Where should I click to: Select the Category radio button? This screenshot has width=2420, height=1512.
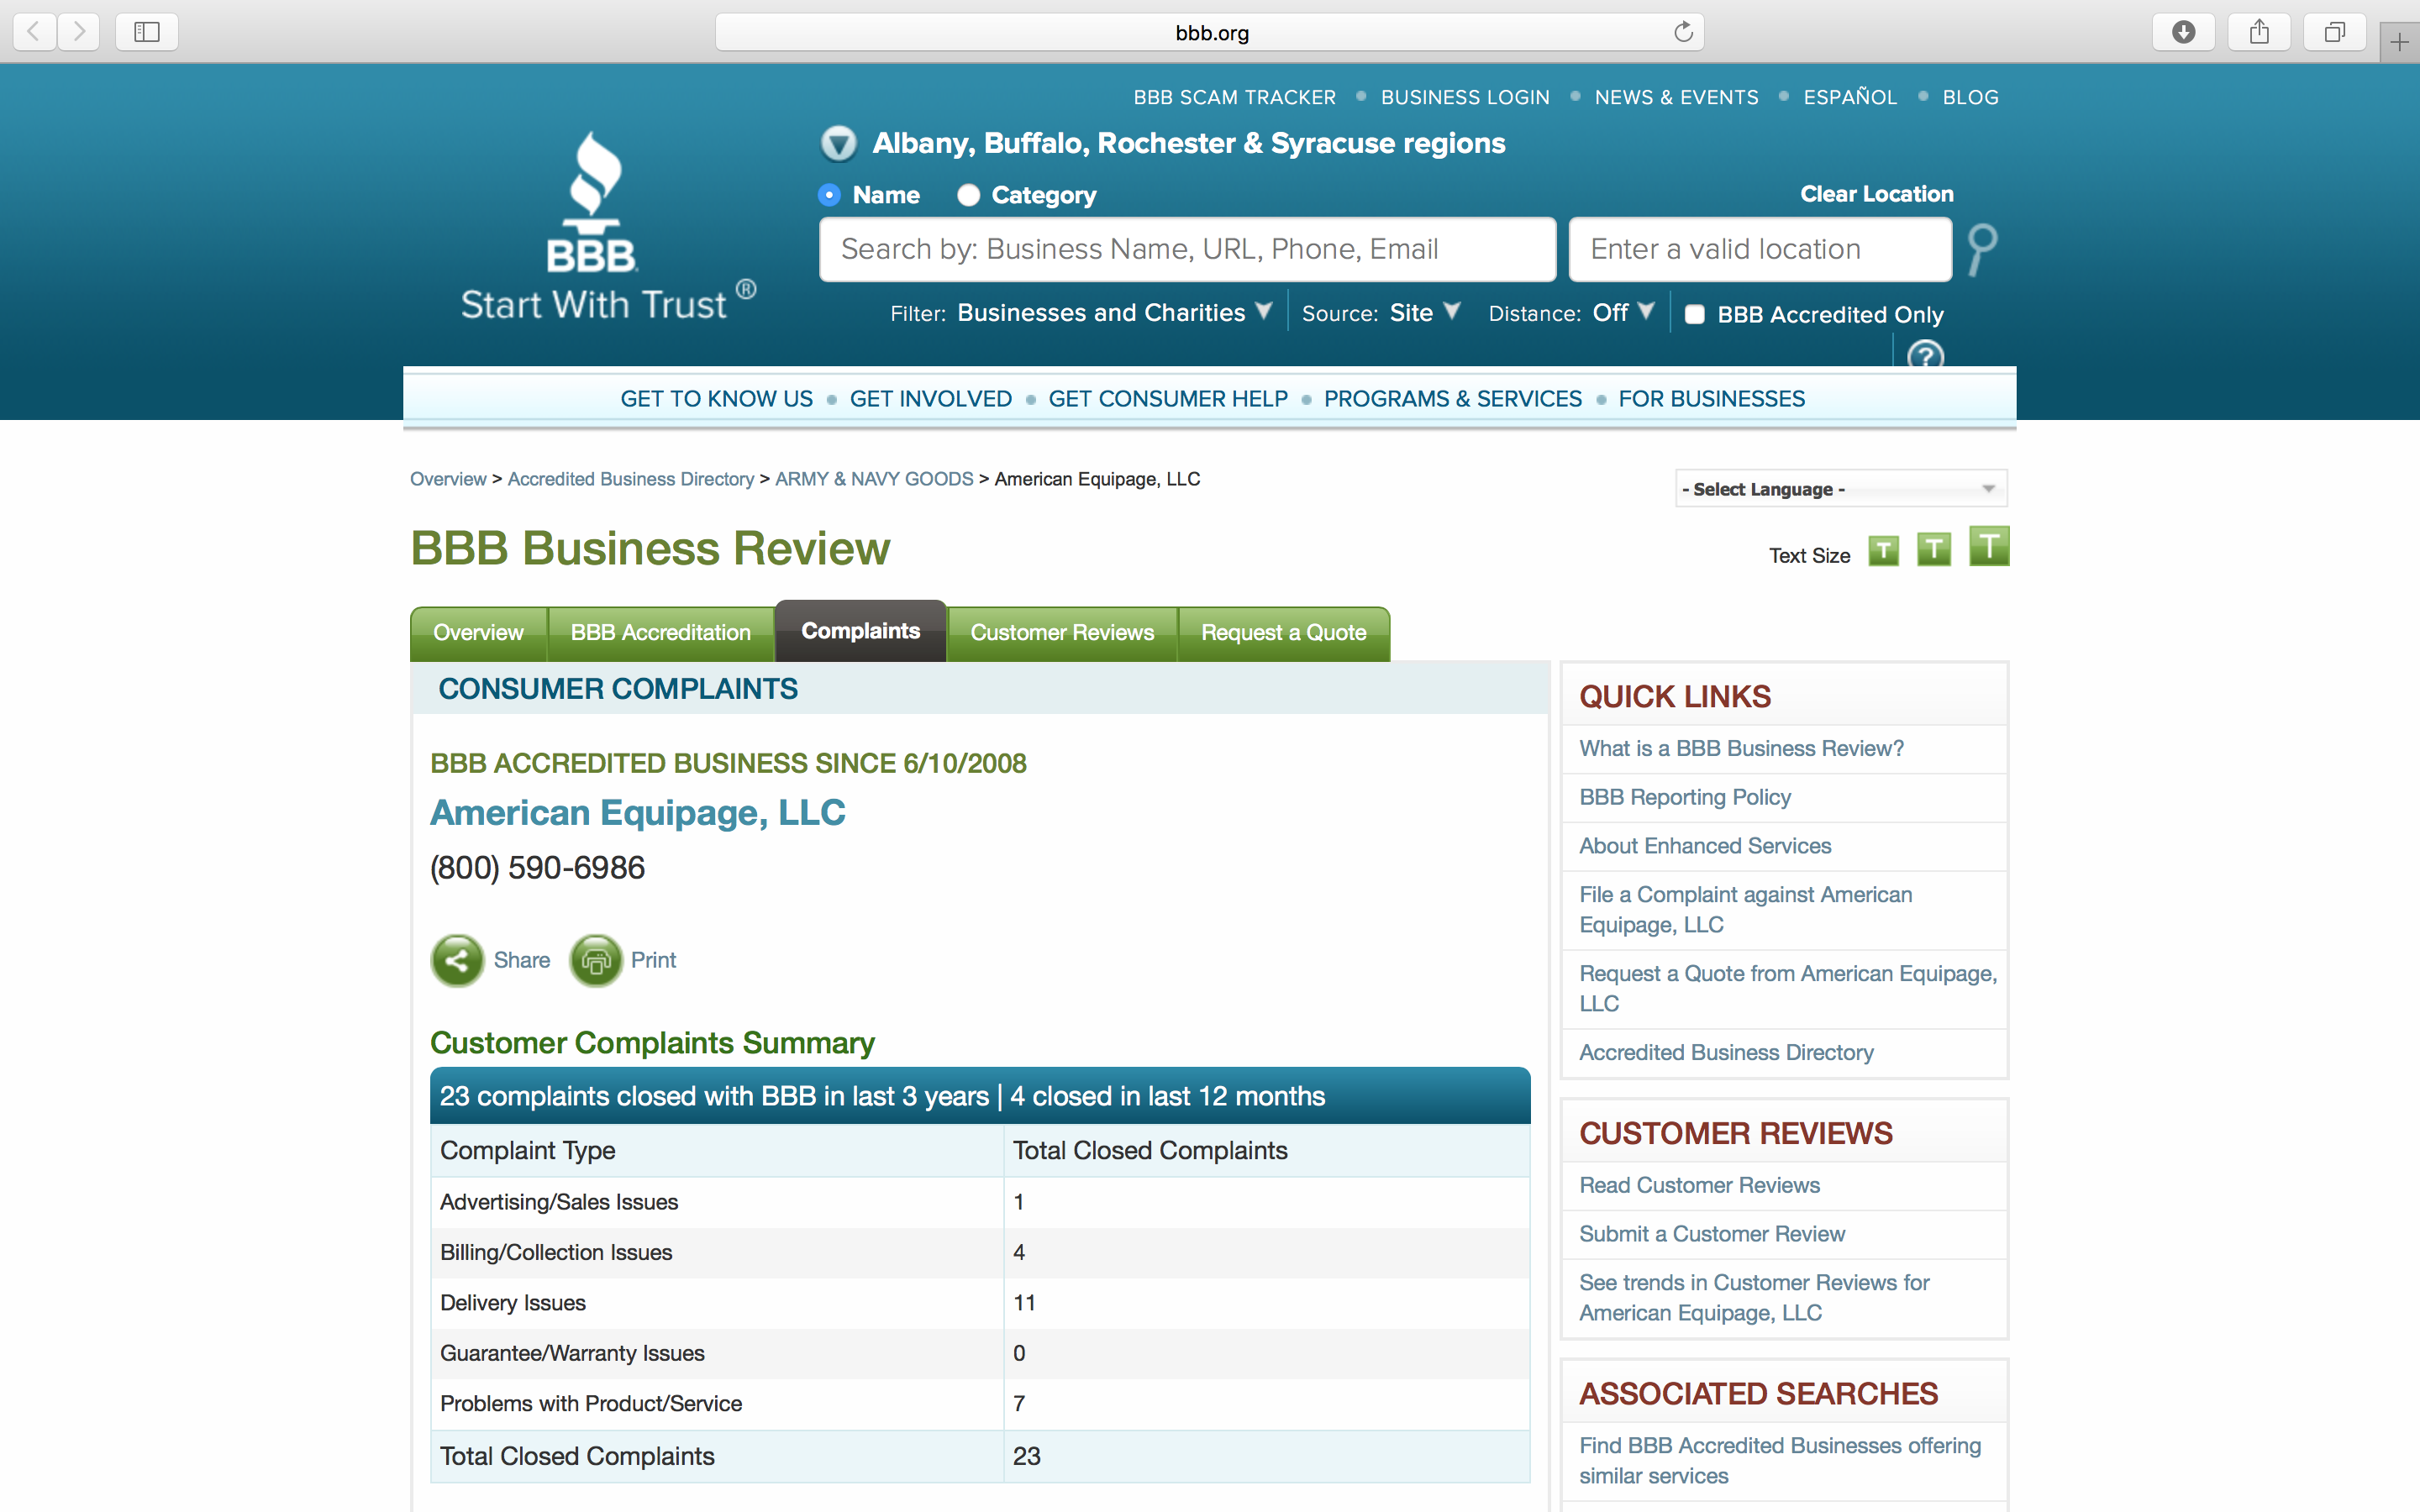pyautogui.click(x=968, y=195)
